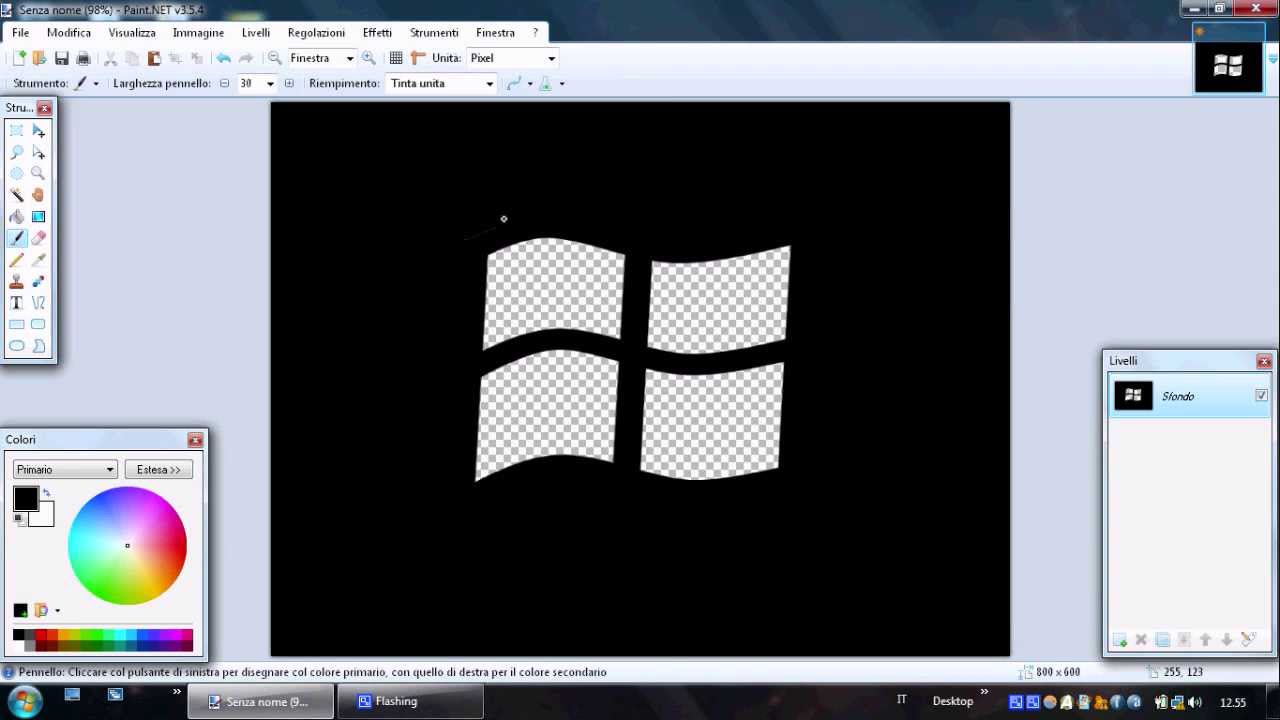
Task: Open the File menu
Action: pos(20,33)
